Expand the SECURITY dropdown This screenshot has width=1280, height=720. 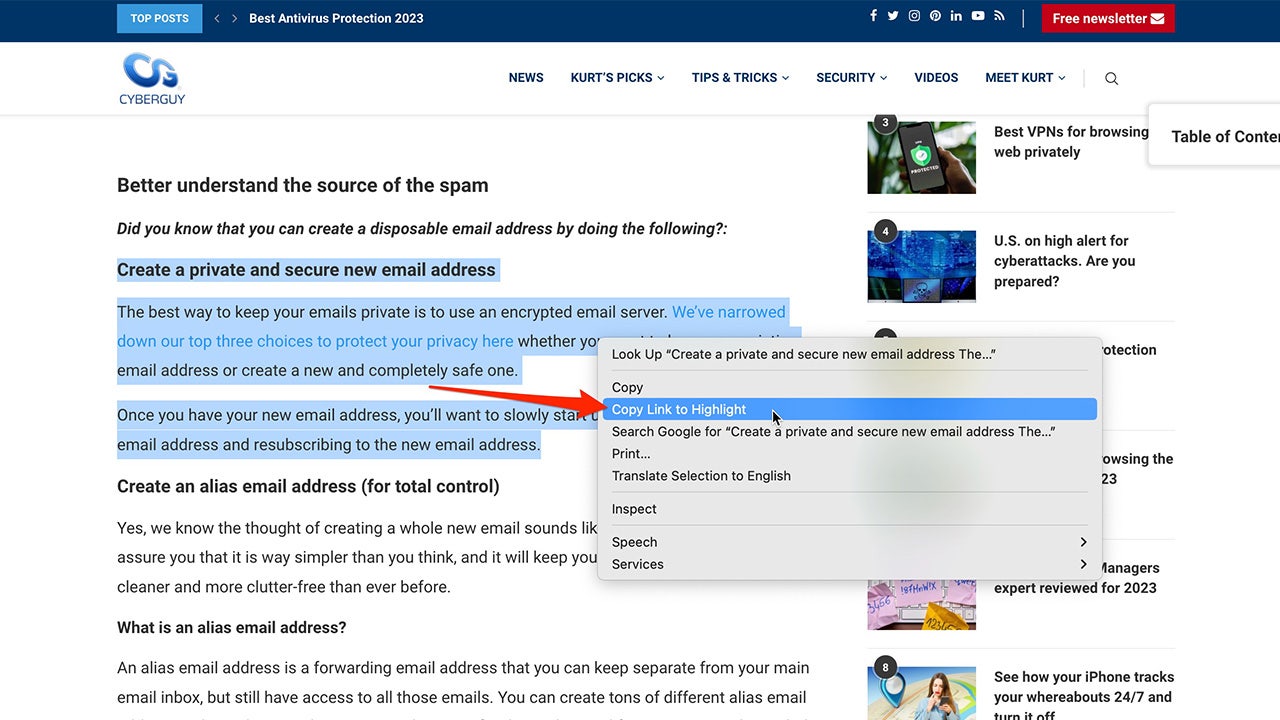[852, 77]
